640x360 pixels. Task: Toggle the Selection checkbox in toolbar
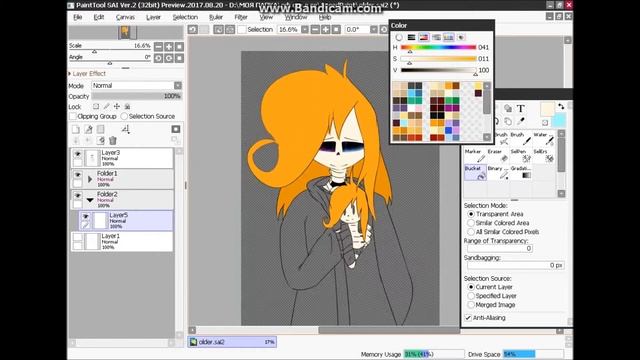242,29
